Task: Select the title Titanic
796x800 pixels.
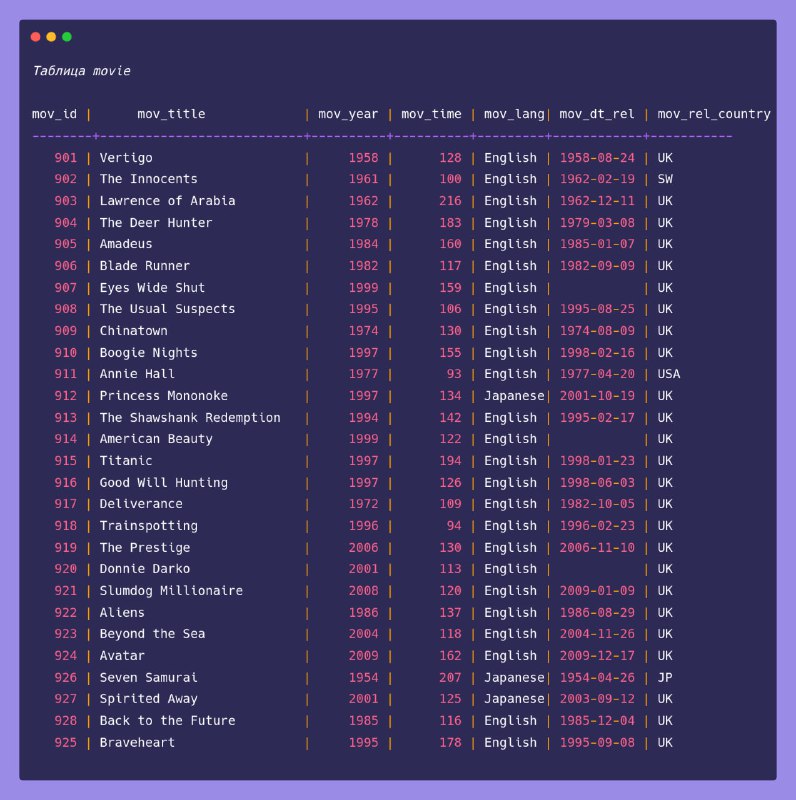Action: [126, 461]
